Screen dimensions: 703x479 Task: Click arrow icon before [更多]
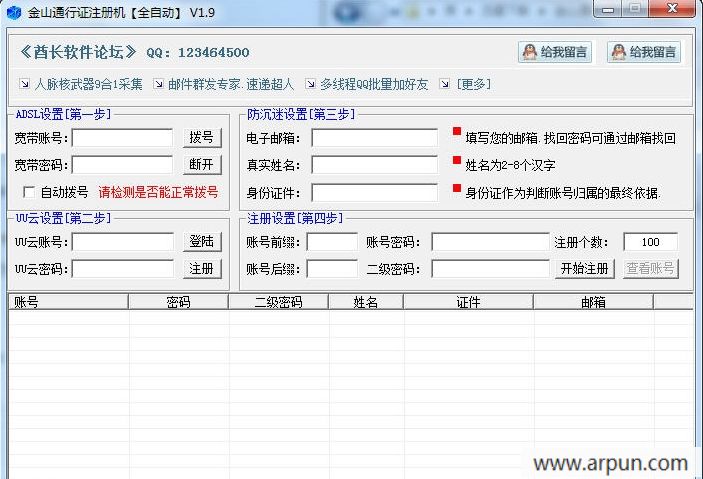coord(444,83)
